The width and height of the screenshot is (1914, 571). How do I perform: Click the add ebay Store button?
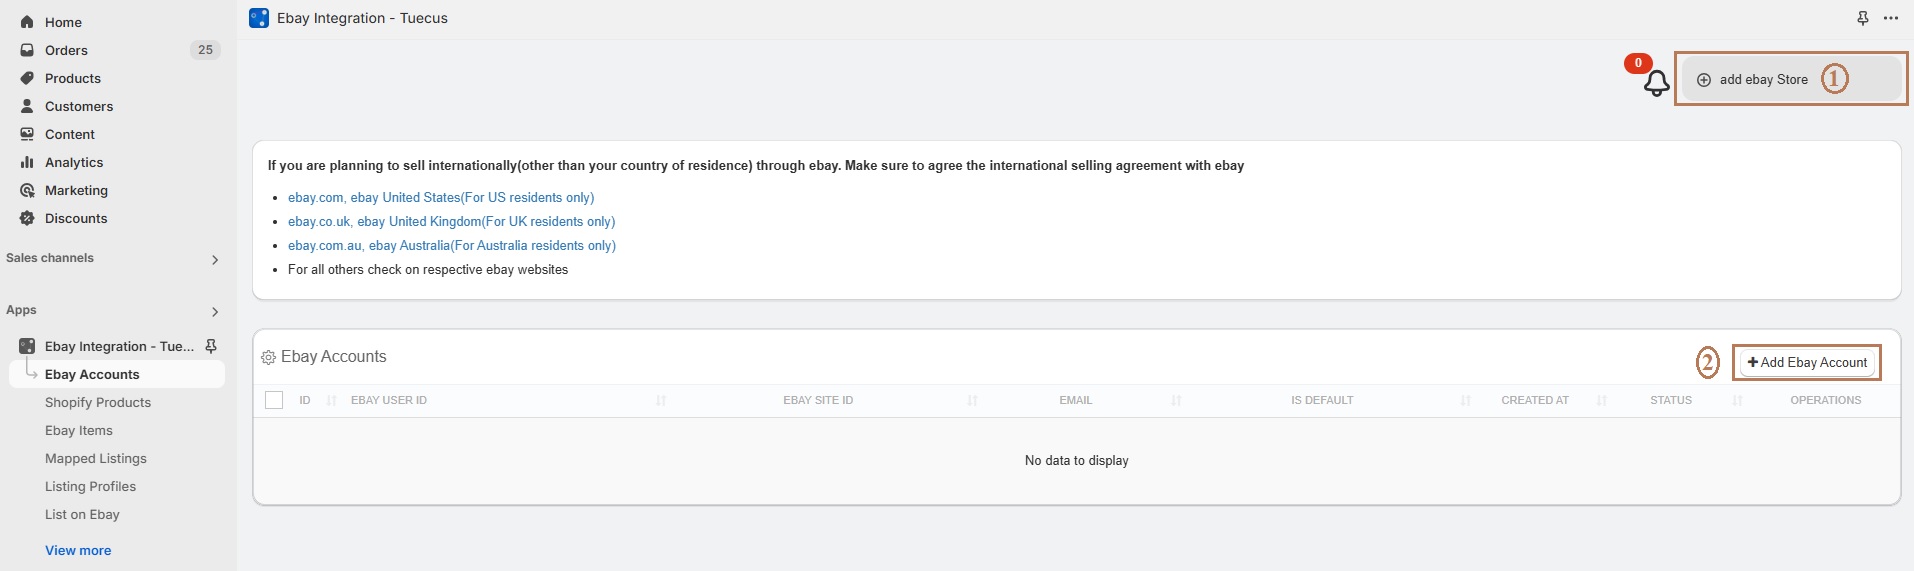[x=1791, y=79]
